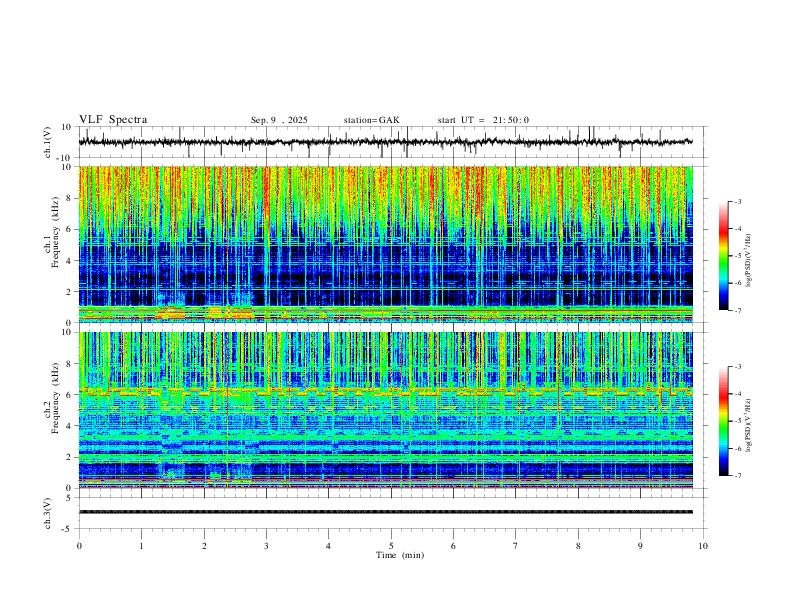The height and width of the screenshot is (612, 792).
Task: Click the "VLF Spectra" plot title
Action: click(x=113, y=120)
